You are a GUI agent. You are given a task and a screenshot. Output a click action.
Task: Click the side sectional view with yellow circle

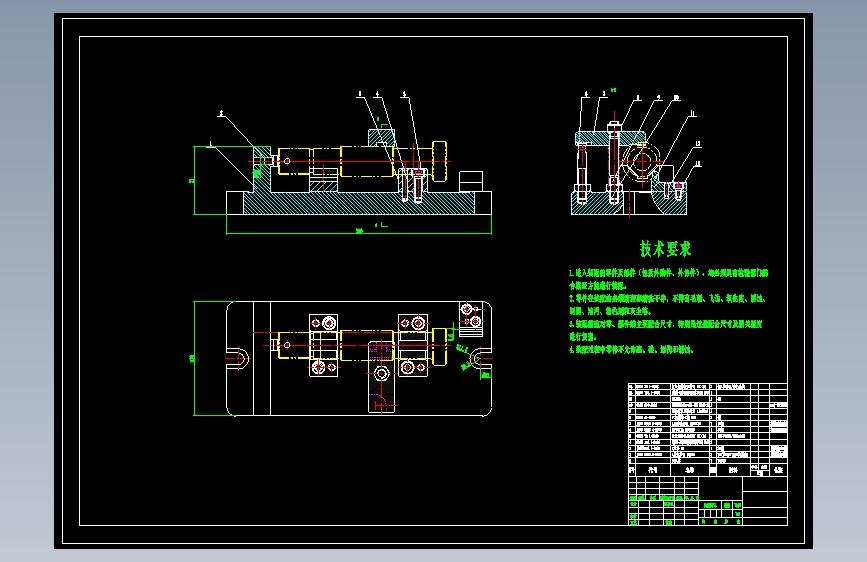(x=629, y=170)
